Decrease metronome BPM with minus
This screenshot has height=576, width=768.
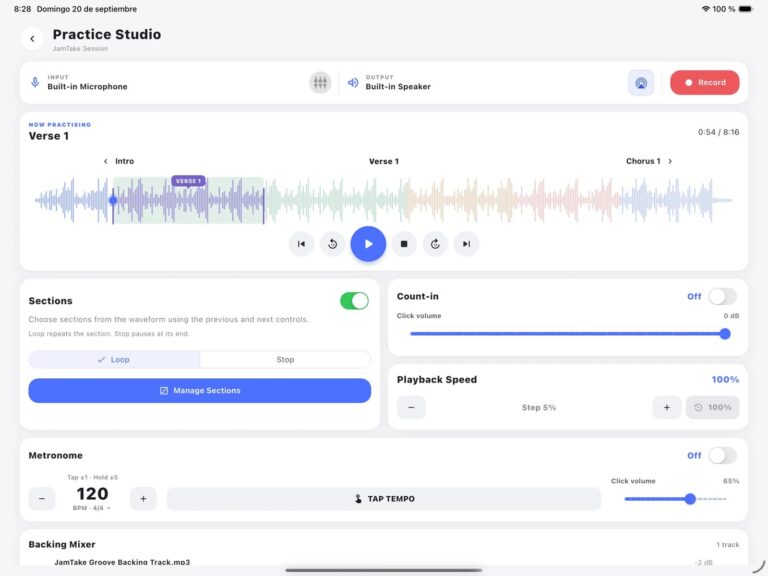pos(42,499)
